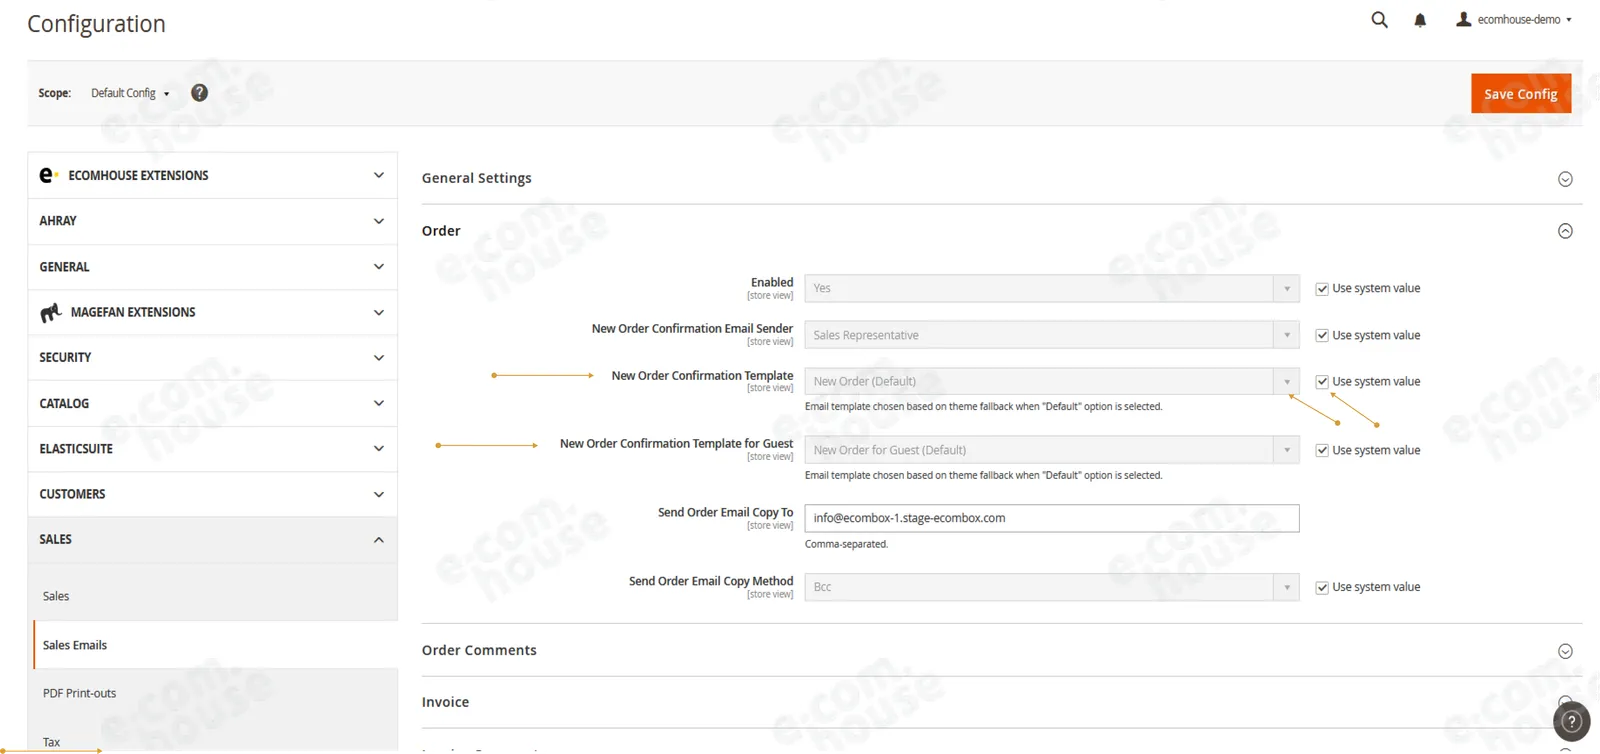This screenshot has width=1600, height=754.
Task: Expand the Customers sidebar group
Action: tap(212, 494)
